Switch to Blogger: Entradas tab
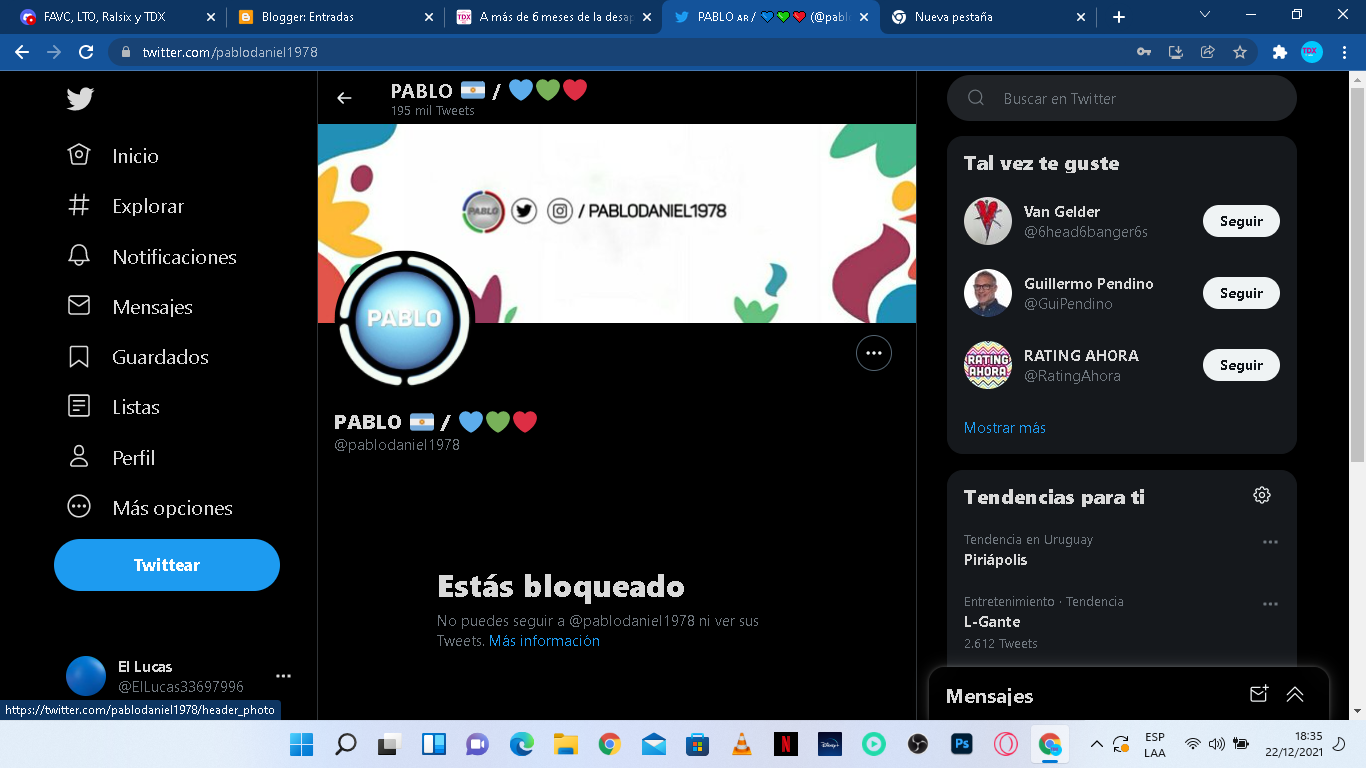 [x=328, y=17]
